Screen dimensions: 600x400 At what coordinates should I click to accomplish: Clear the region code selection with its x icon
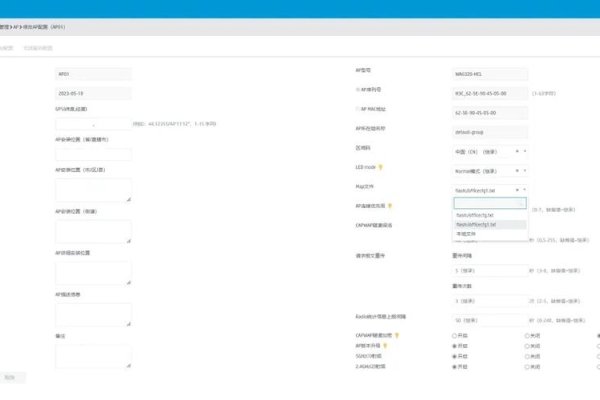[x=517, y=152]
